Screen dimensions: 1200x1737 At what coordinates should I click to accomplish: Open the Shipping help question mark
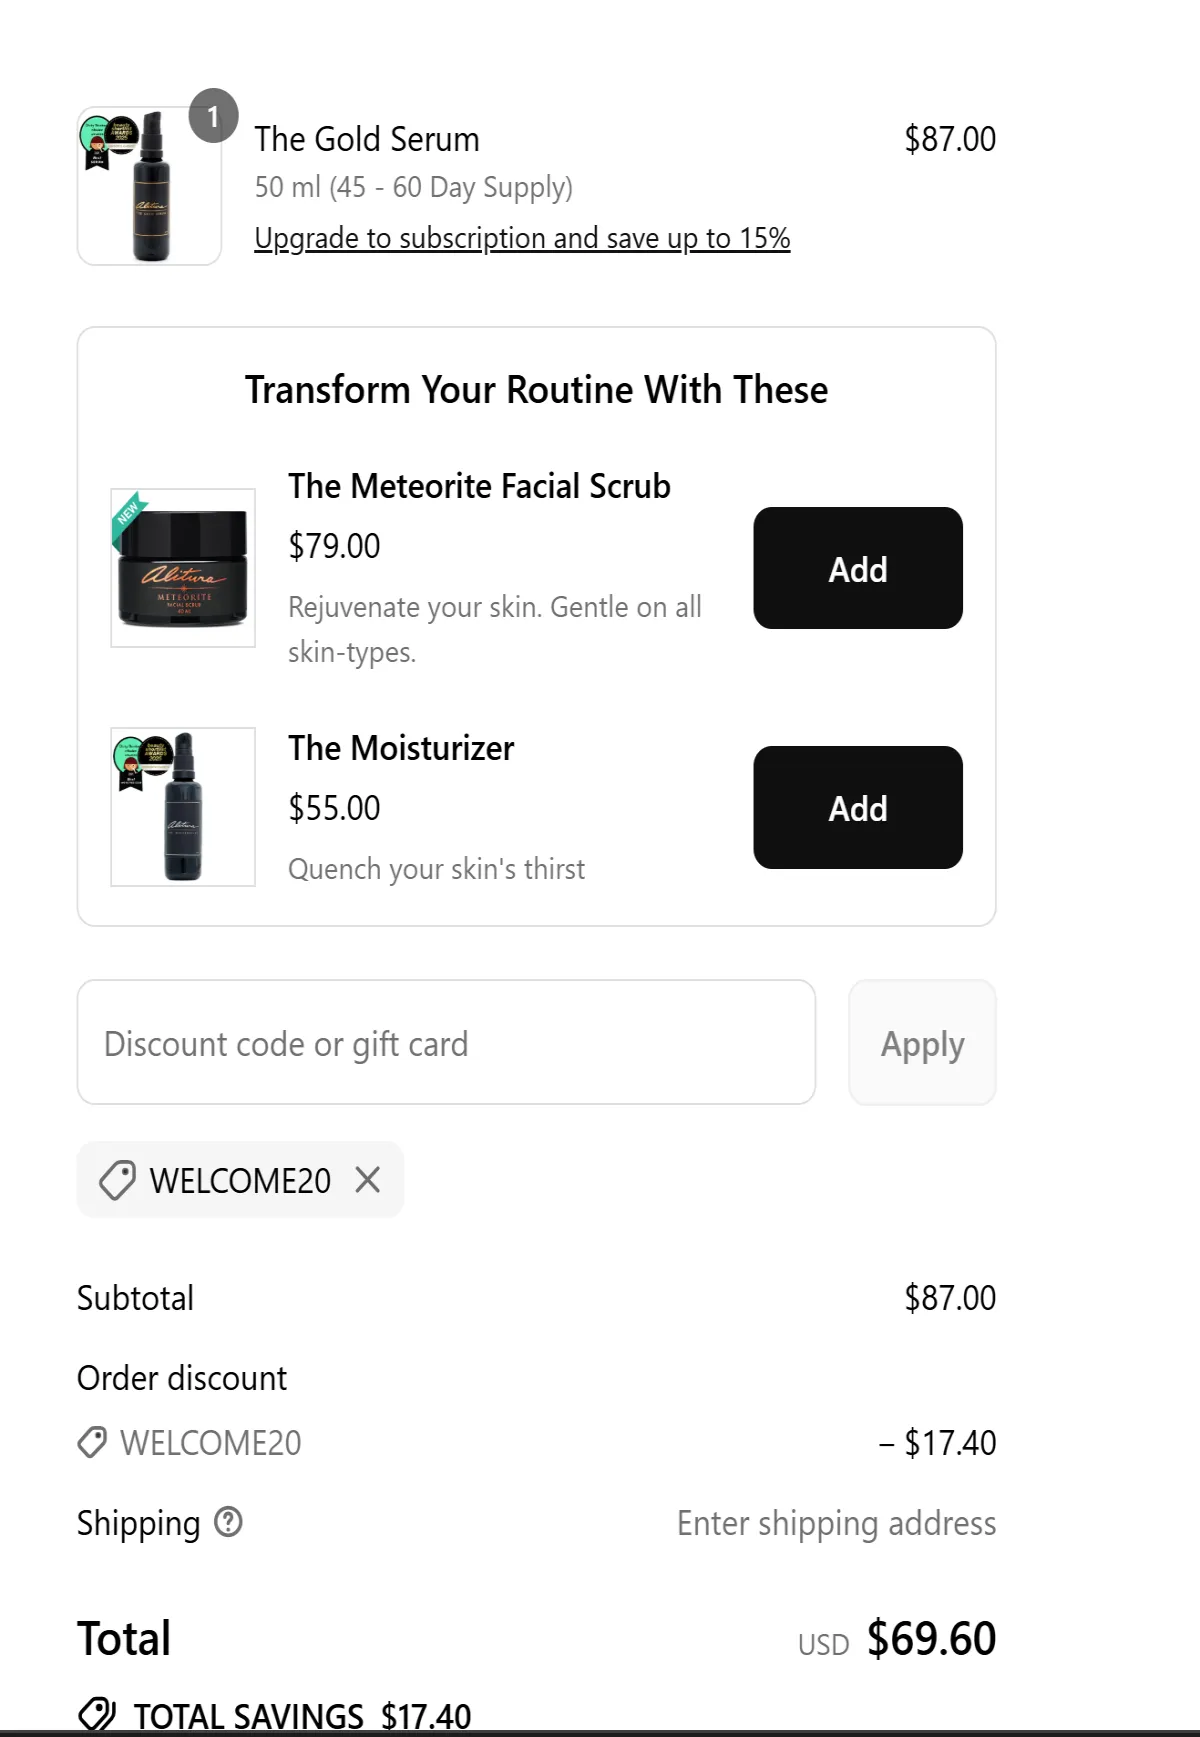229,1523
